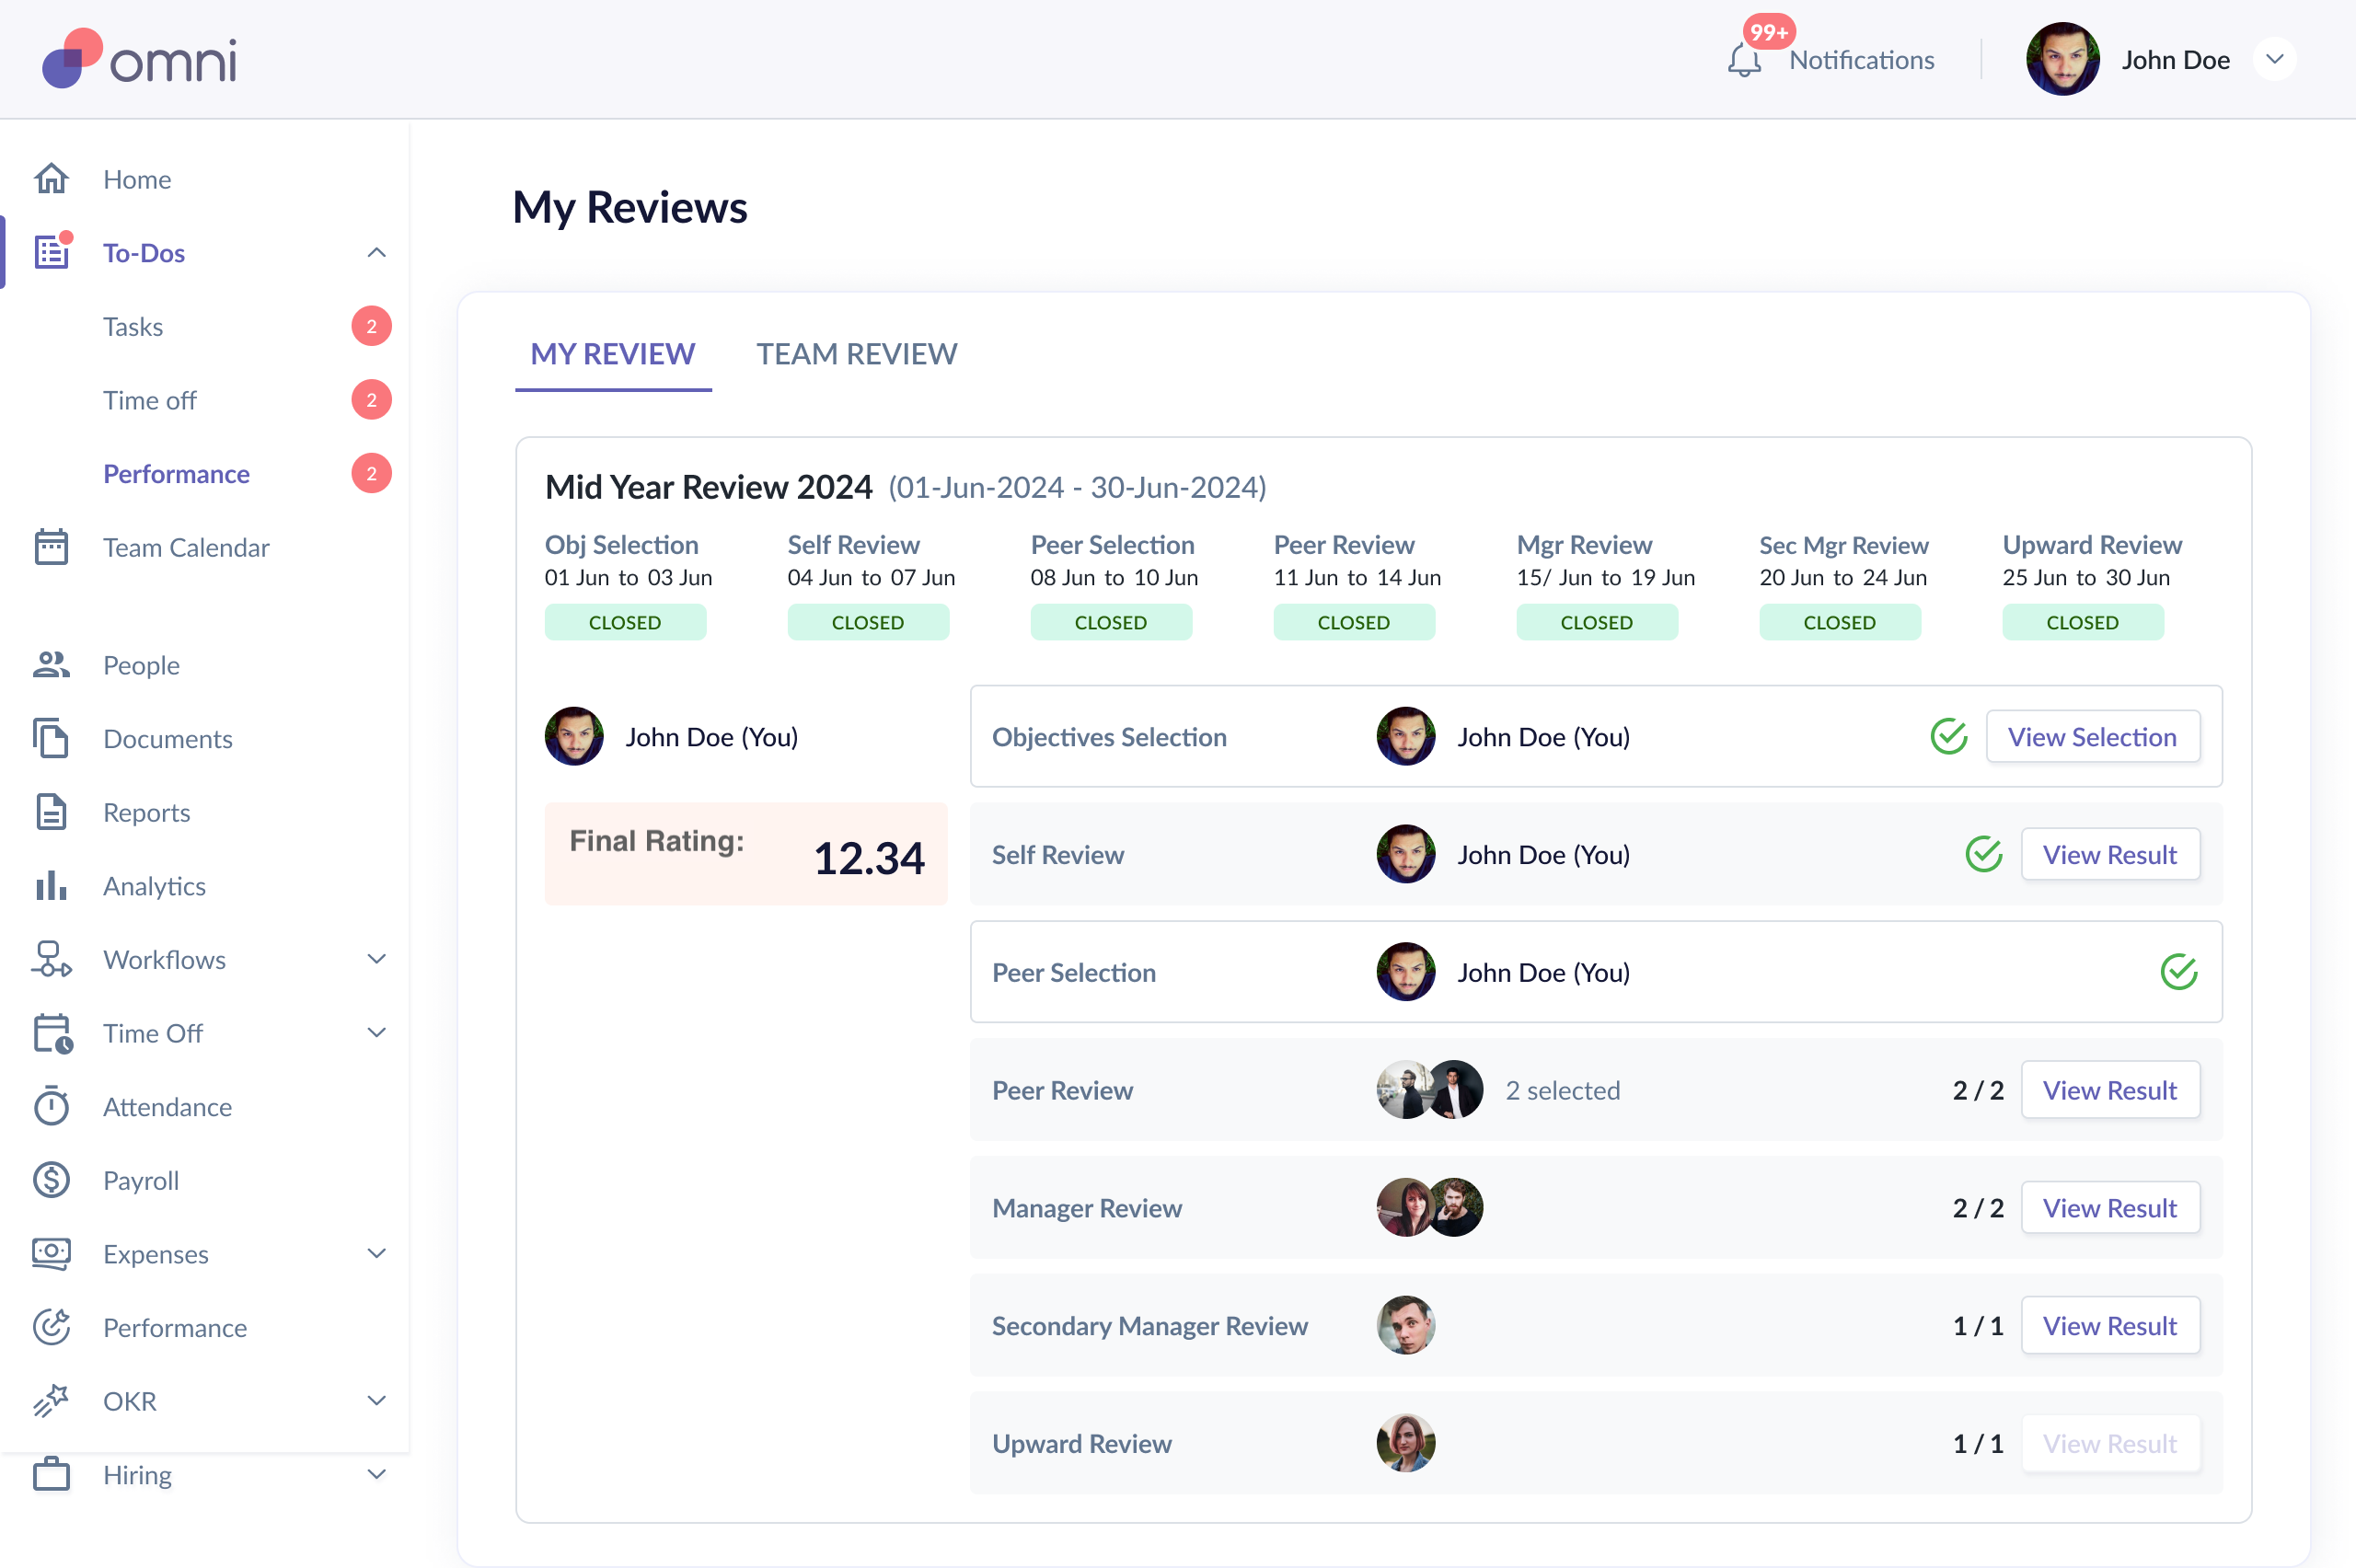Viewport: 2356px width, 1568px height.
Task: Open the John Doe profile dropdown
Action: (x=2274, y=60)
